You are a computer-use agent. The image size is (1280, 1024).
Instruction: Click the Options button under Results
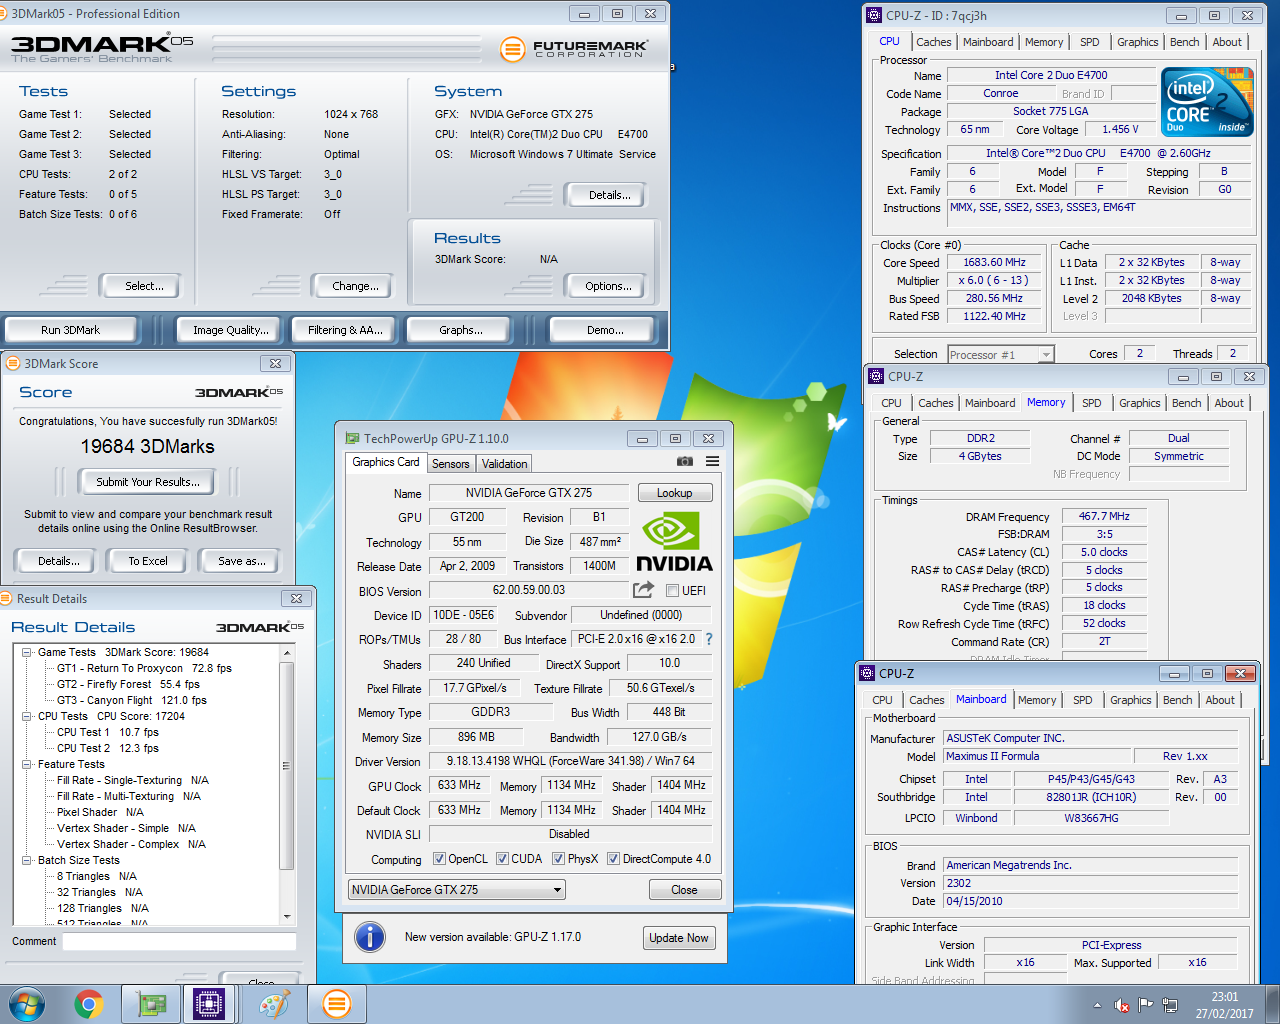coord(608,286)
